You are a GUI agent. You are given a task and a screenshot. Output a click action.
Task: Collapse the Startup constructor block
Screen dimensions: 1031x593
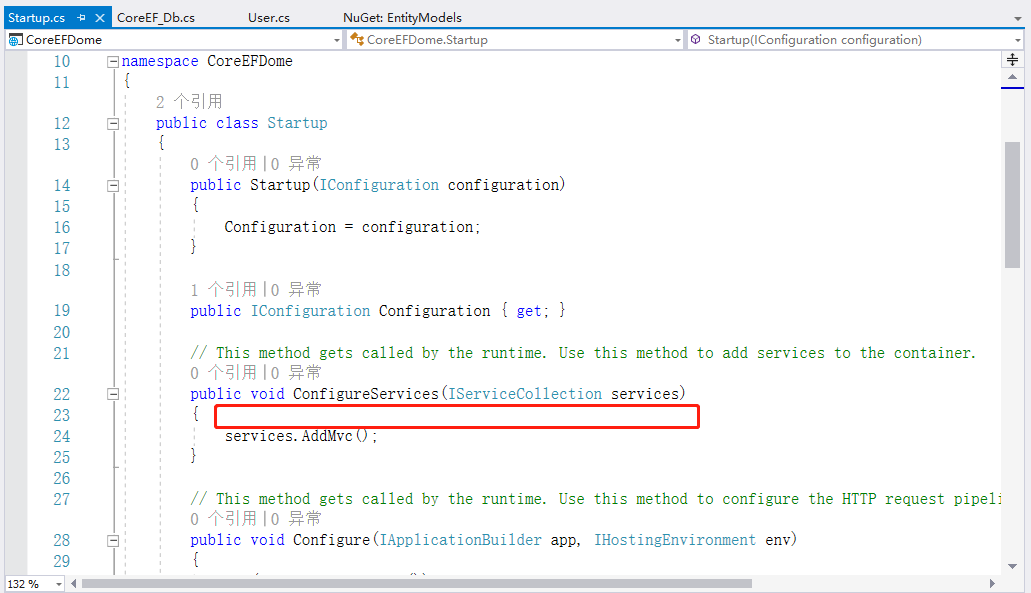point(113,186)
